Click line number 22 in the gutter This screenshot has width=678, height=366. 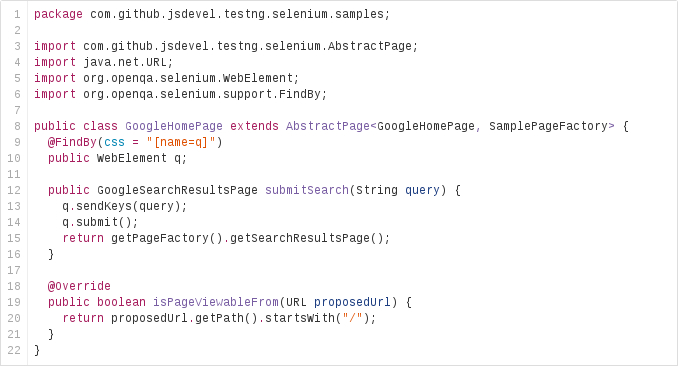coord(14,350)
